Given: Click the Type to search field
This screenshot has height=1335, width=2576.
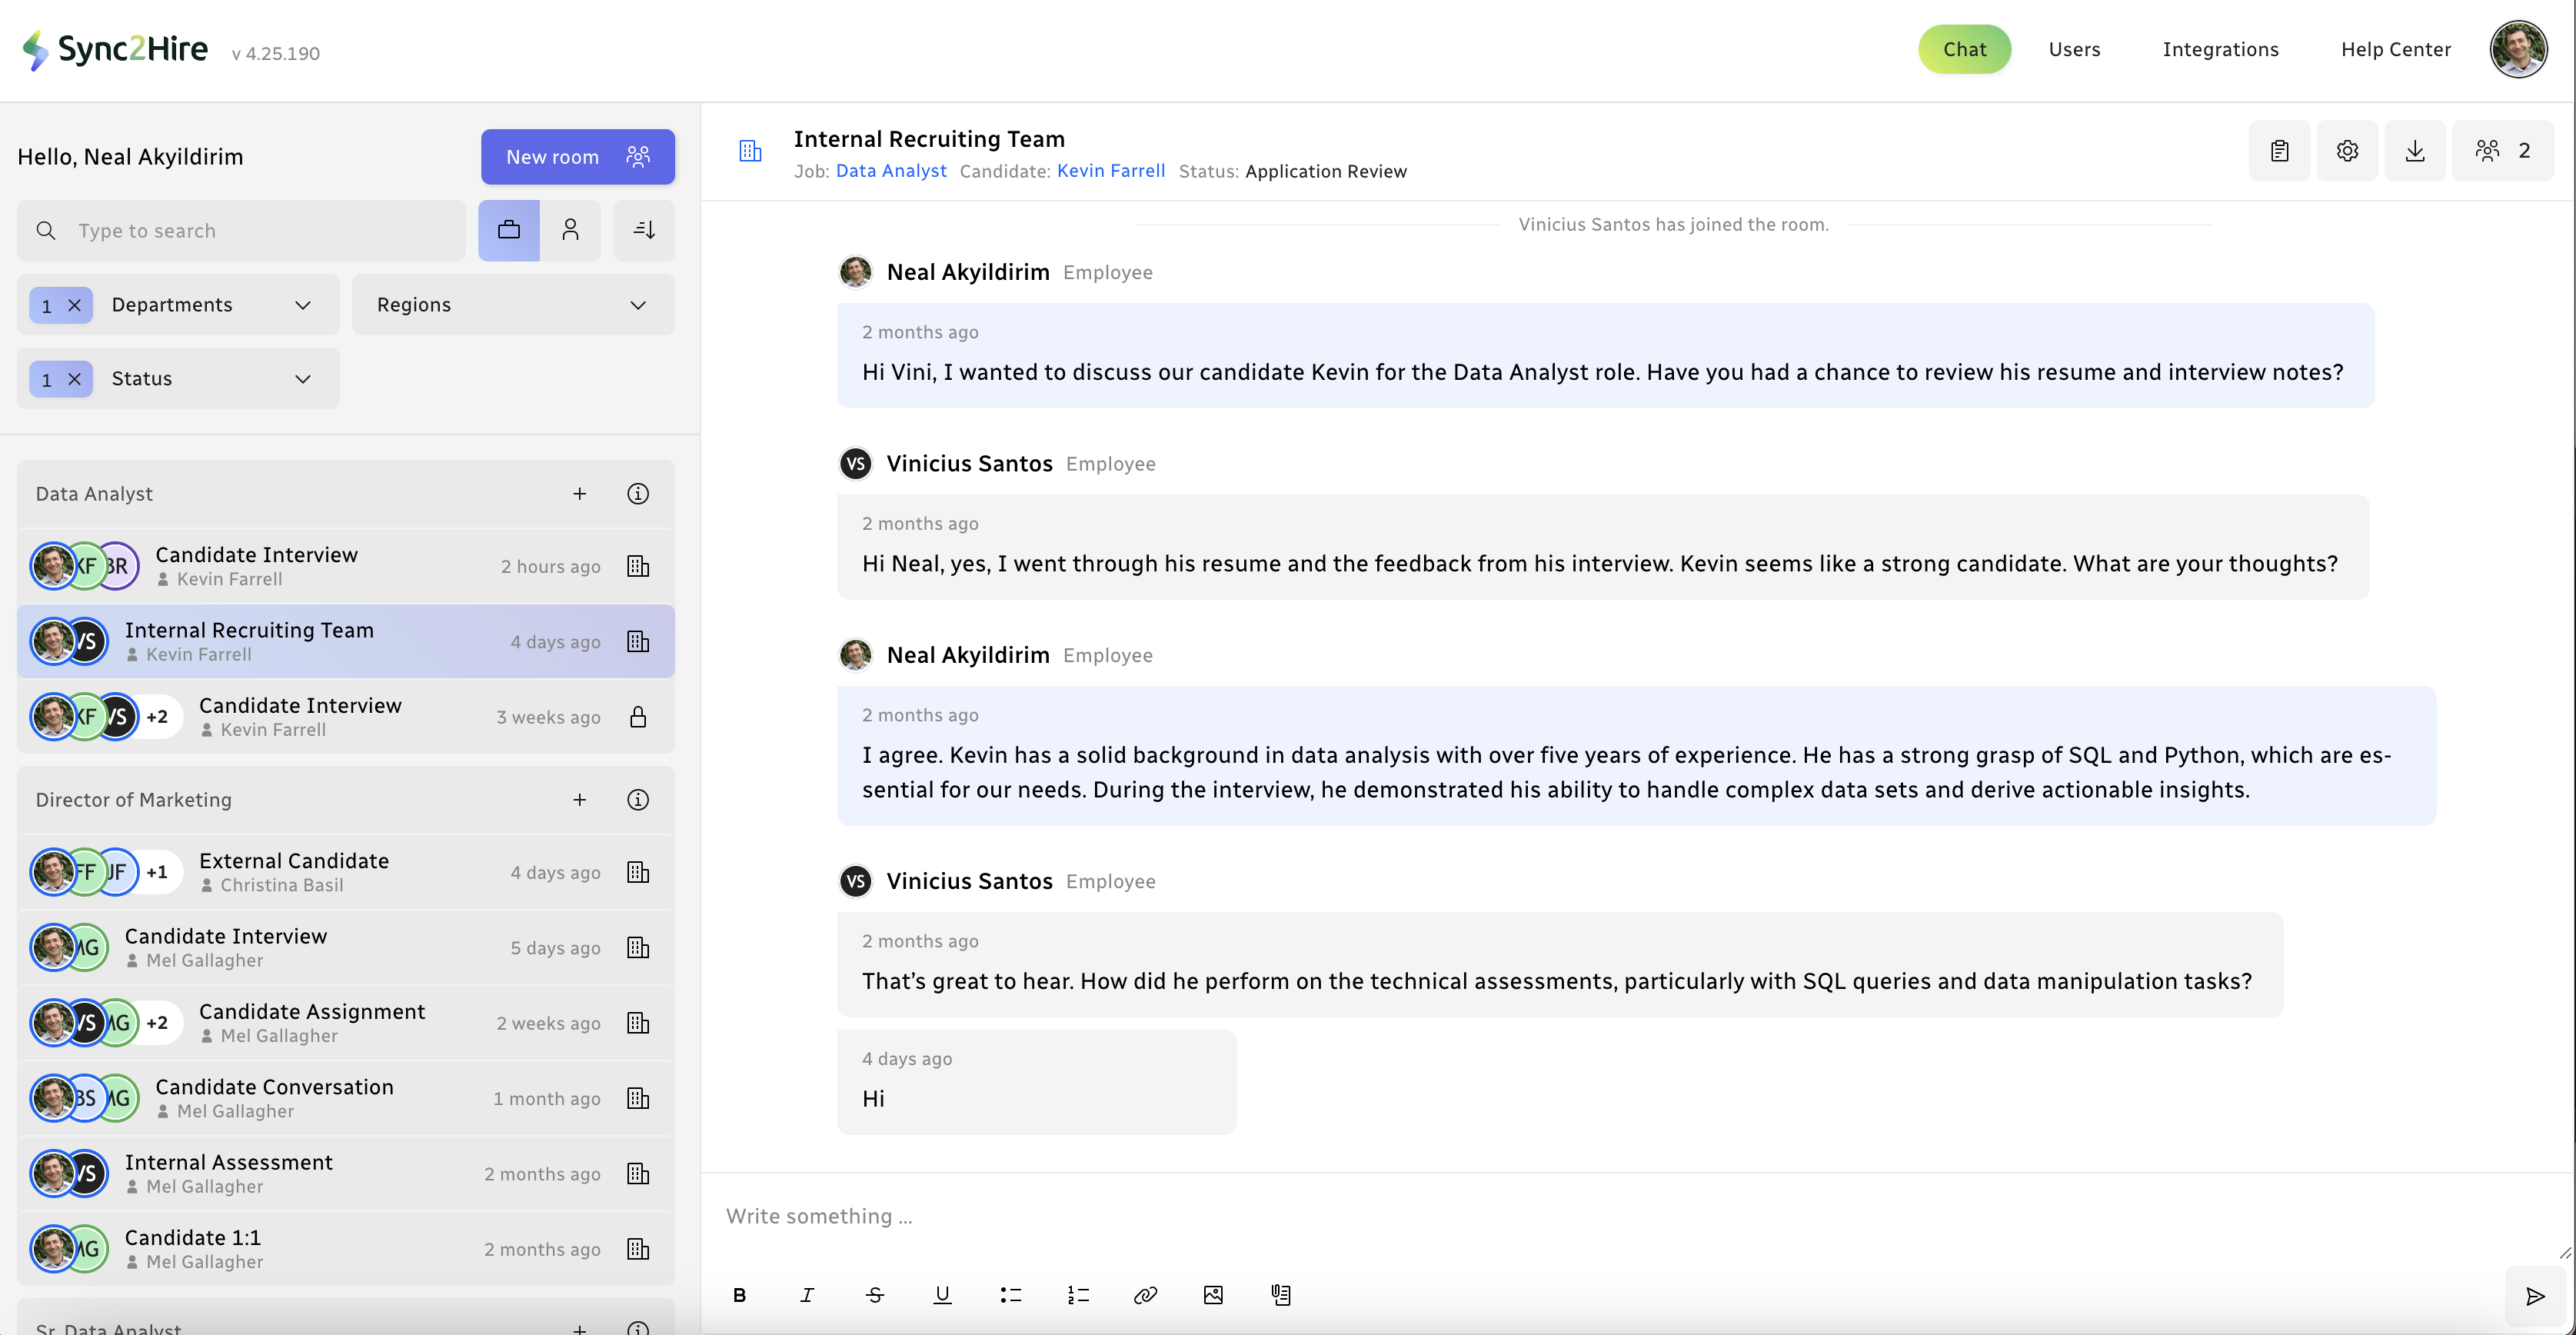Looking at the screenshot, I should [x=260, y=231].
